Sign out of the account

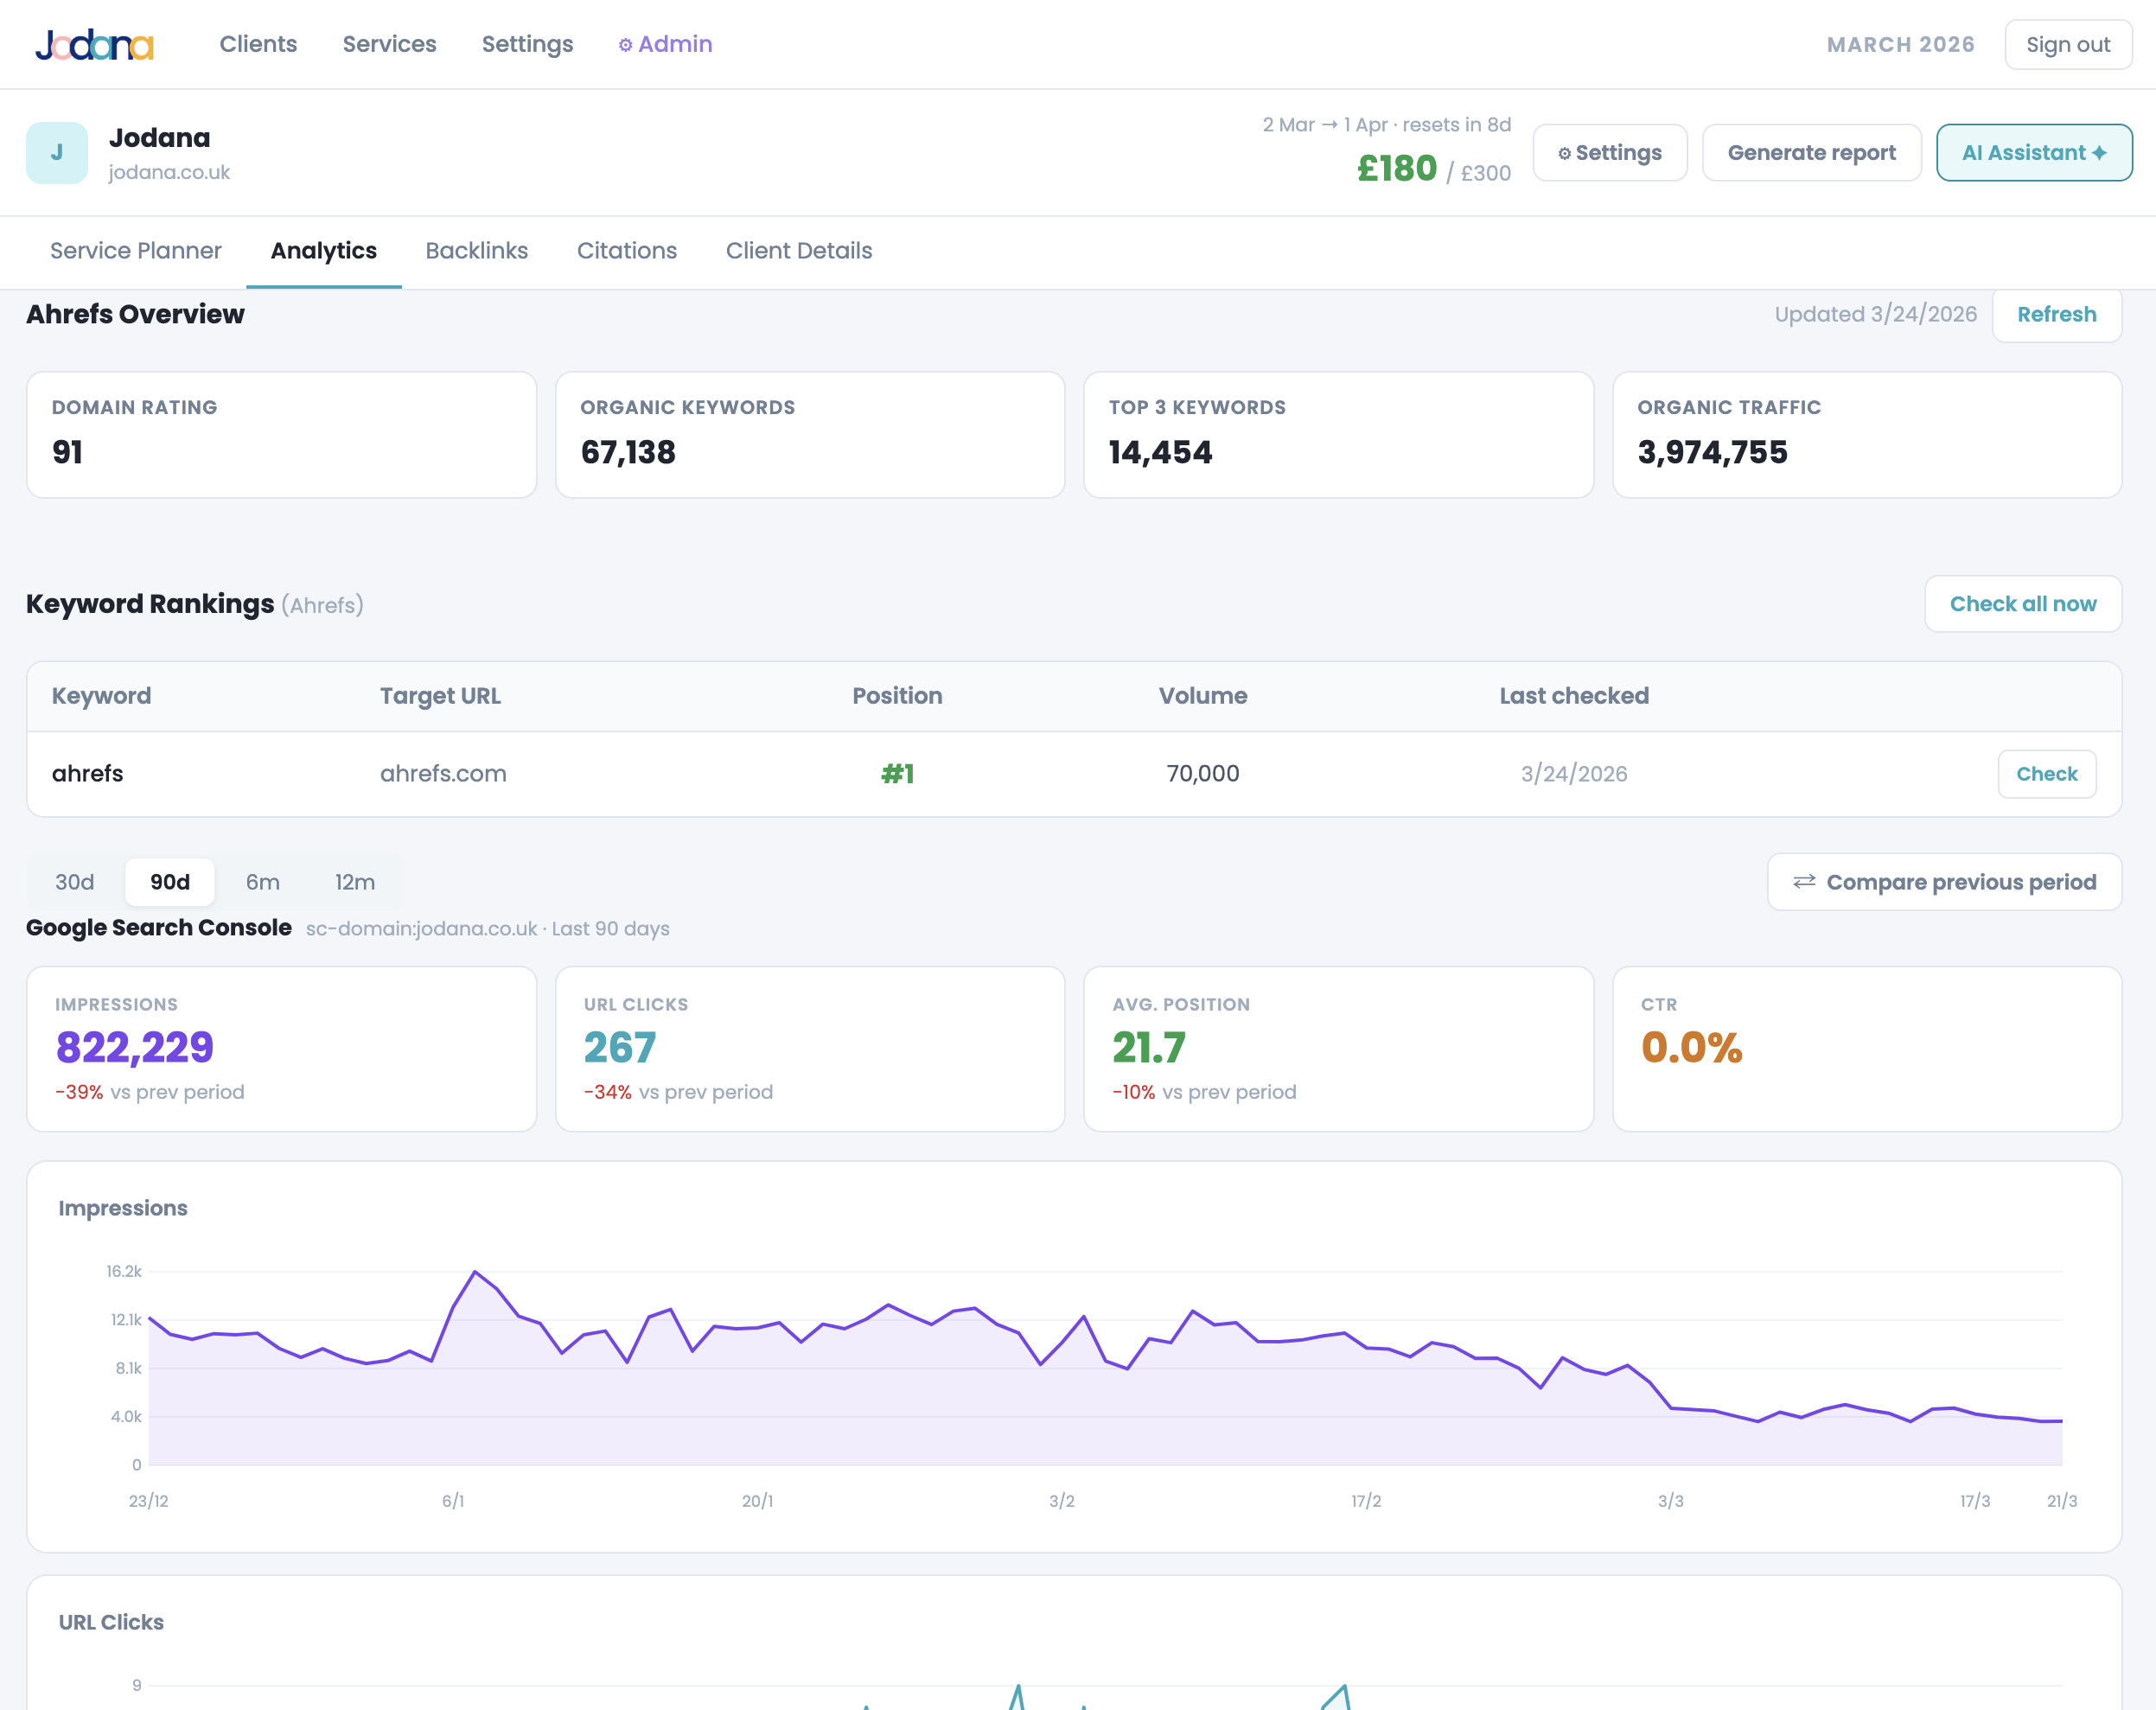[x=2068, y=44]
